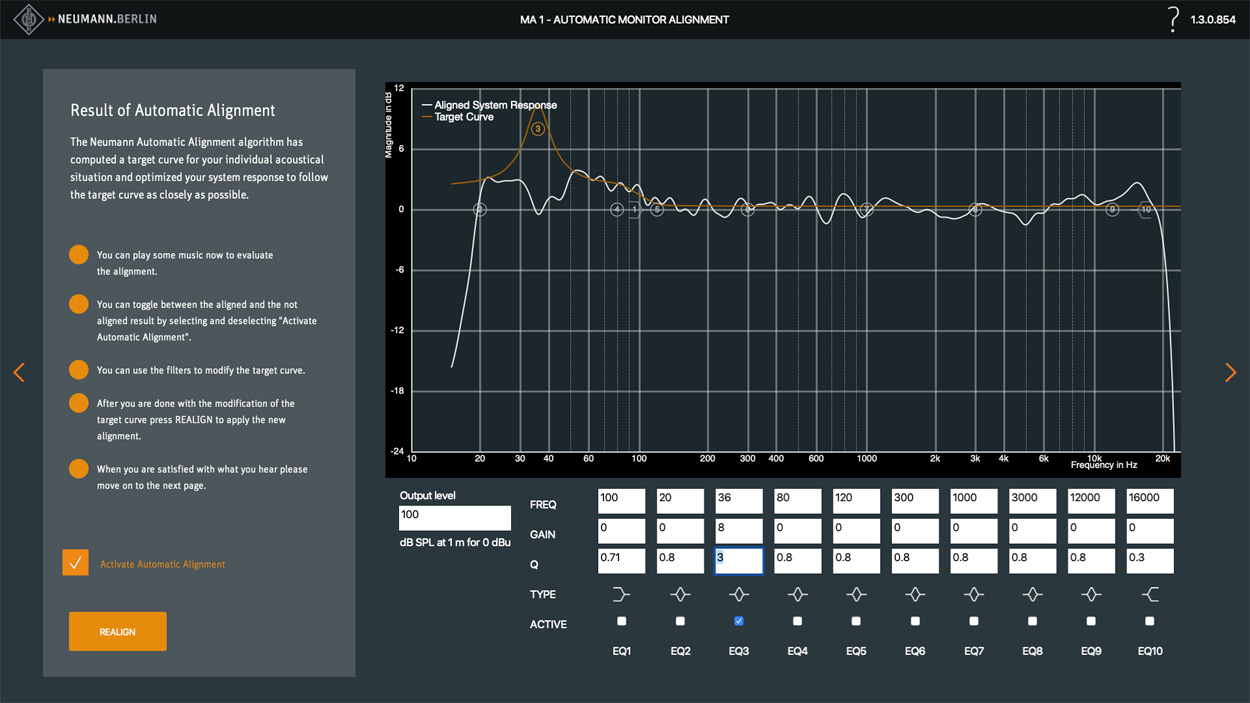The height and width of the screenshot is (703, 1250).
Task: Enable the EQ10 Active checkbox
Action: coord(1150,621)
